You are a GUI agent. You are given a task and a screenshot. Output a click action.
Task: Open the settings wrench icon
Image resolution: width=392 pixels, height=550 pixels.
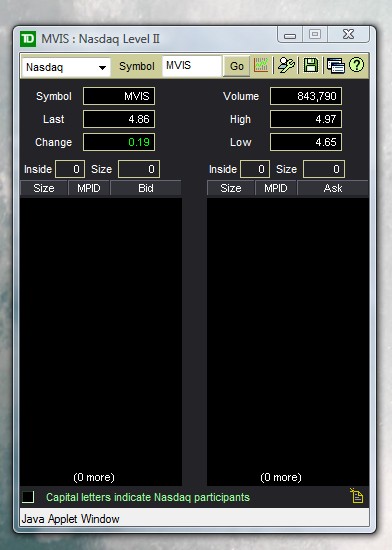coord(286,65)
